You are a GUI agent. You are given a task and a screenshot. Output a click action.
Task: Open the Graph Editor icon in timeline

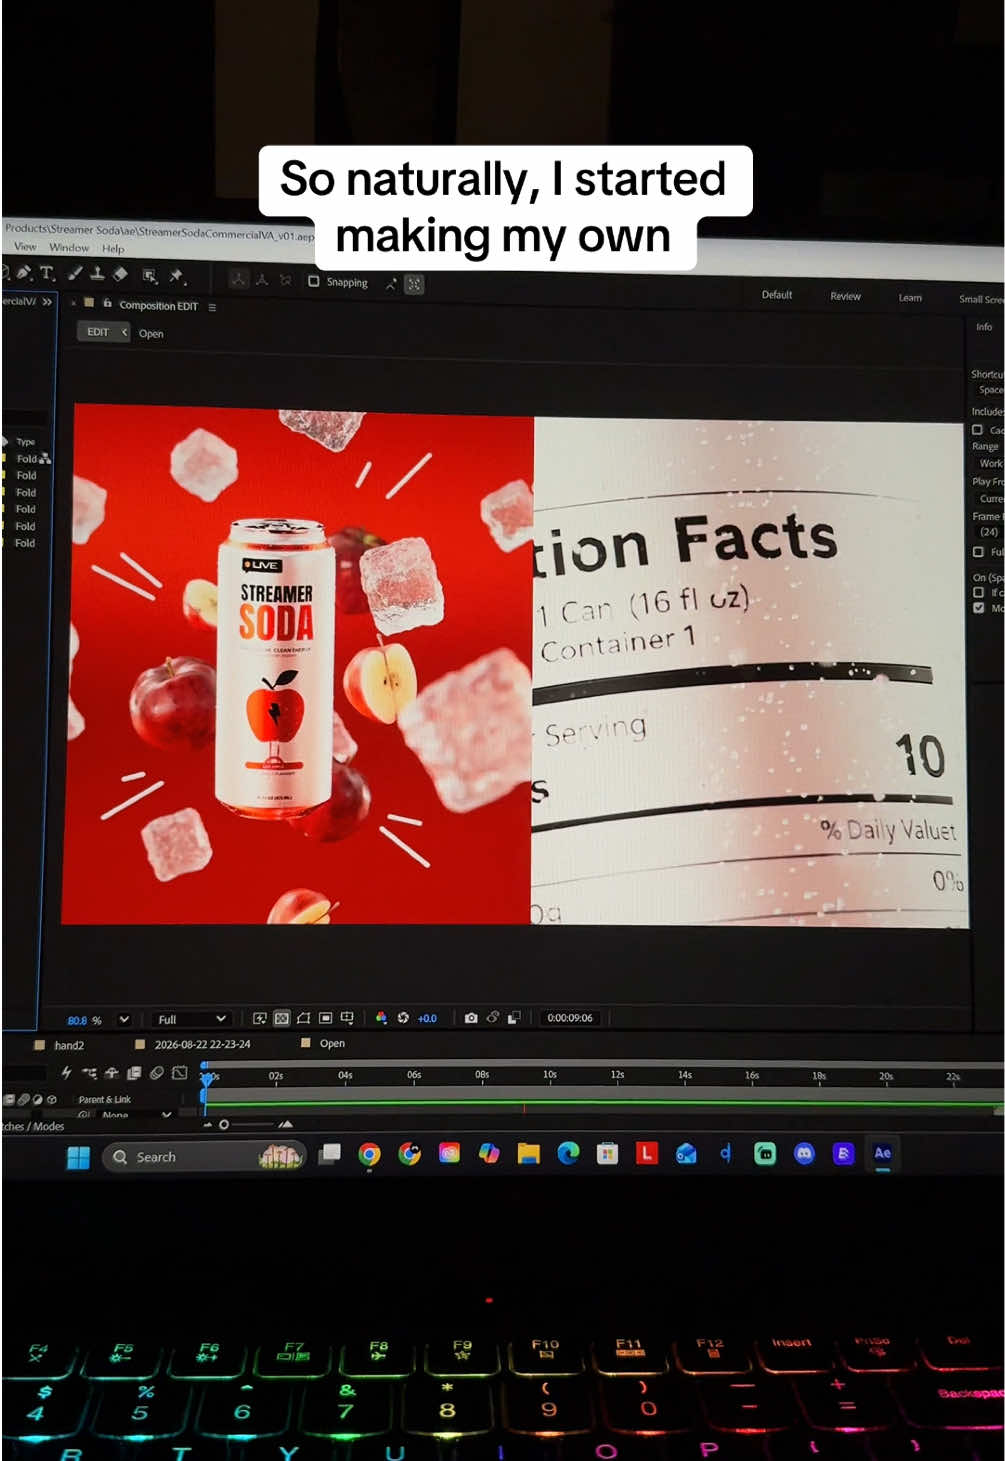coord(179,1073)
